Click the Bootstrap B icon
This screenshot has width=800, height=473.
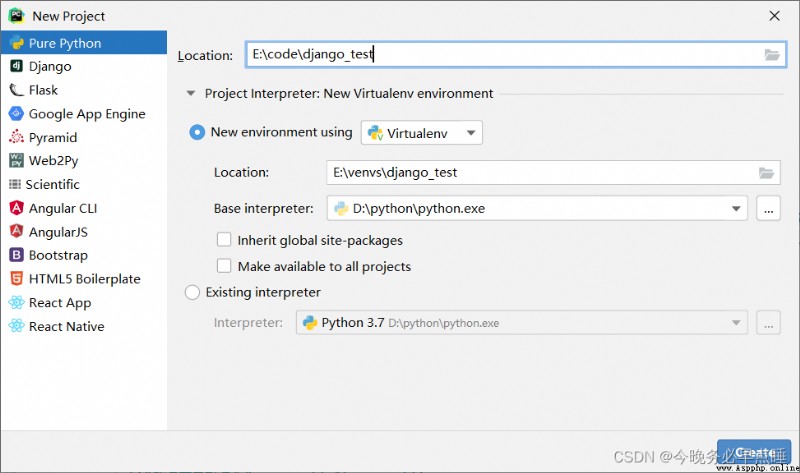(x=17, y=255)
